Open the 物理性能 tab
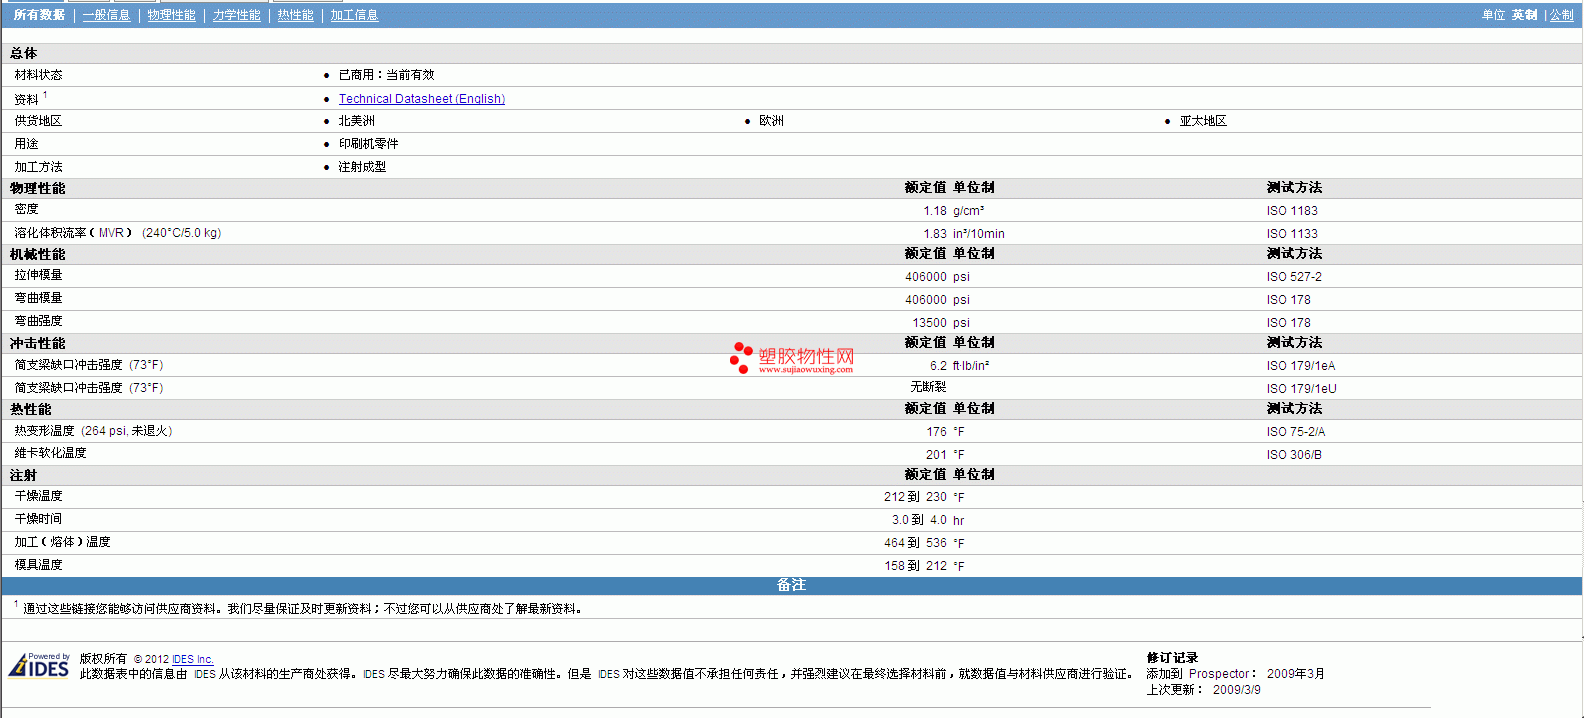Viewport: 1584px width, 718px height. point(171,15)
